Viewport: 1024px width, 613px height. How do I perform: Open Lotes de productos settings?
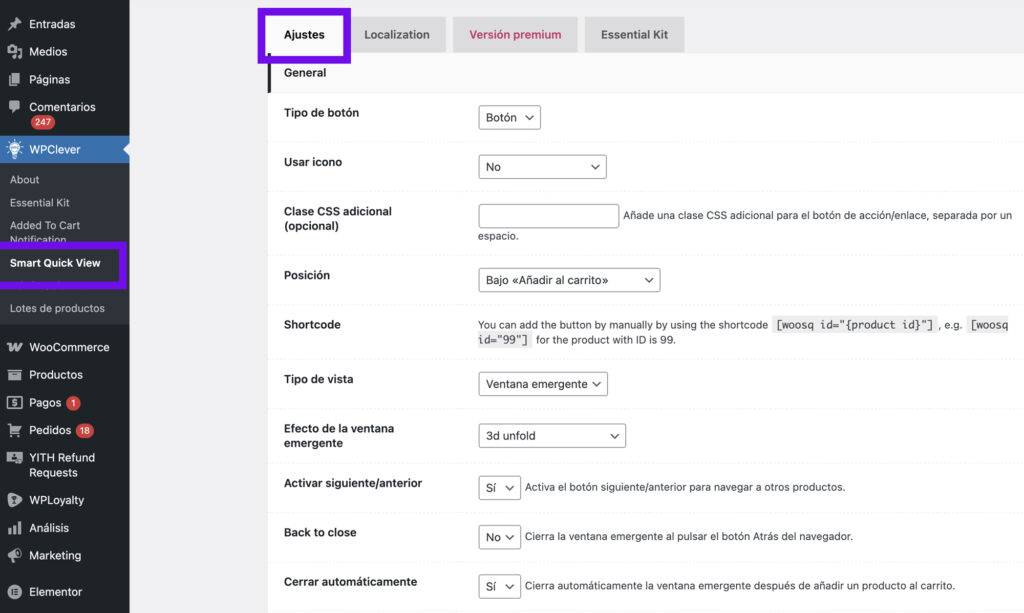tap(55, 309)
